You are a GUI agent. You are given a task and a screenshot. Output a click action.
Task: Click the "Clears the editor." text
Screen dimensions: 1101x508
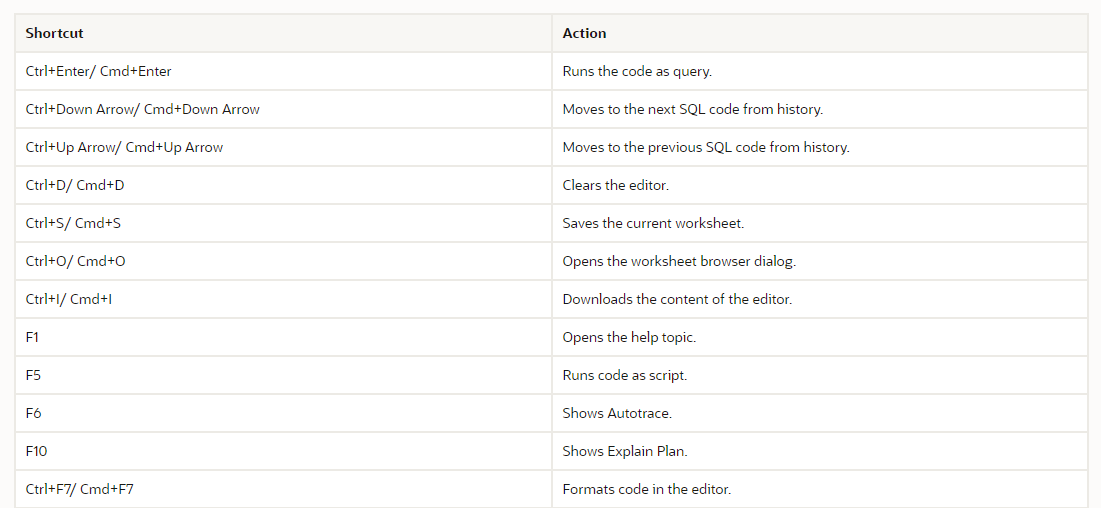pos(615,185)
